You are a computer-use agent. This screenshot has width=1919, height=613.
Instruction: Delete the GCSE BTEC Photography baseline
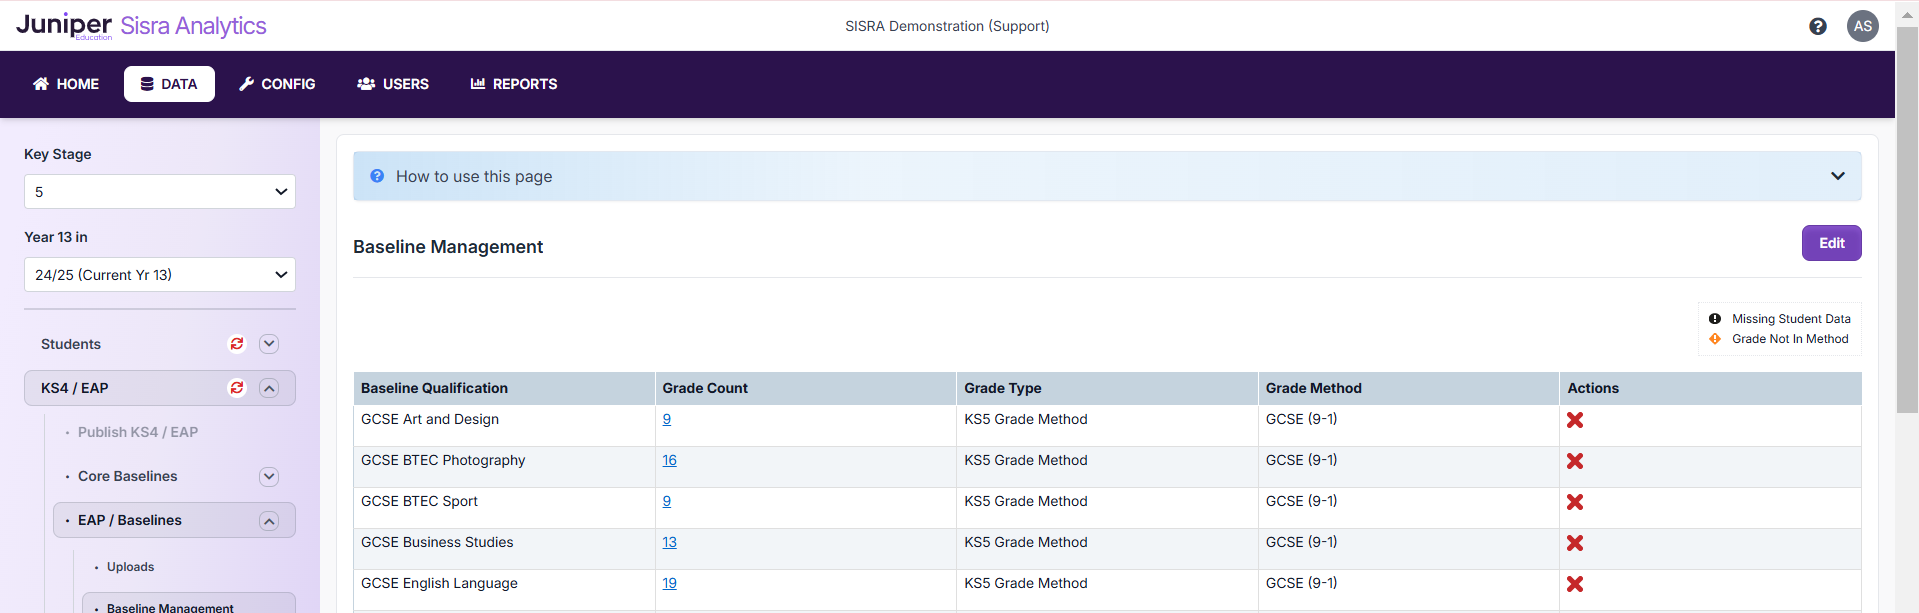[1574, 461]
